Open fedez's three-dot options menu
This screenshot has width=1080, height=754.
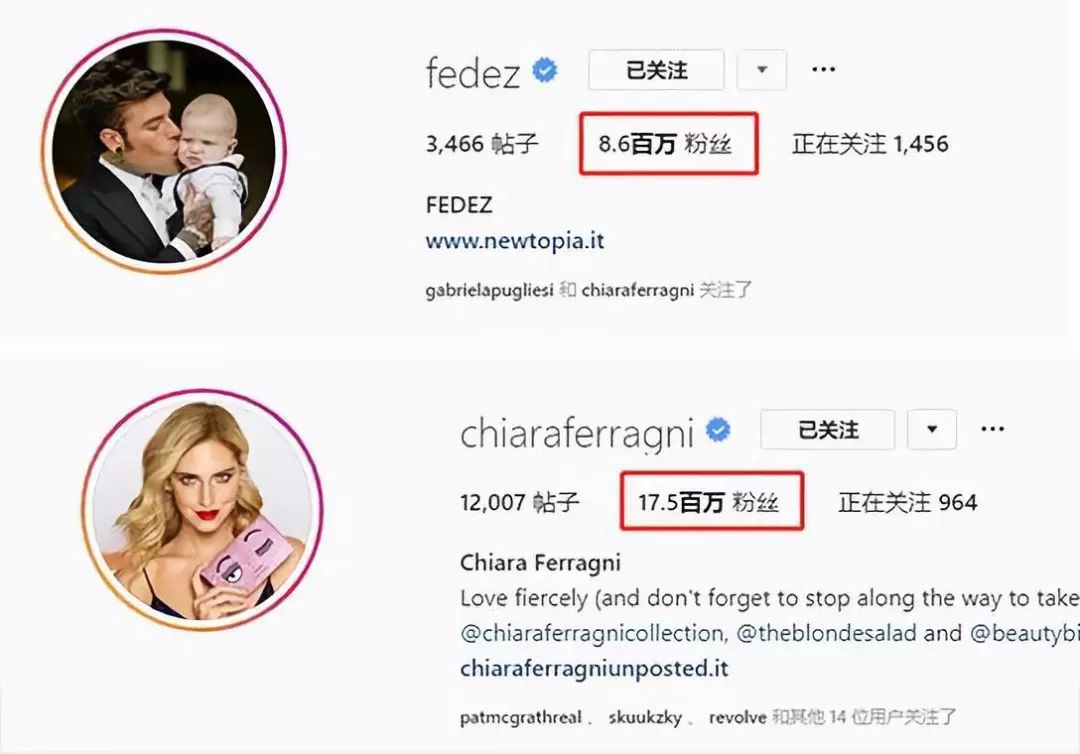[x=824, y=70]
